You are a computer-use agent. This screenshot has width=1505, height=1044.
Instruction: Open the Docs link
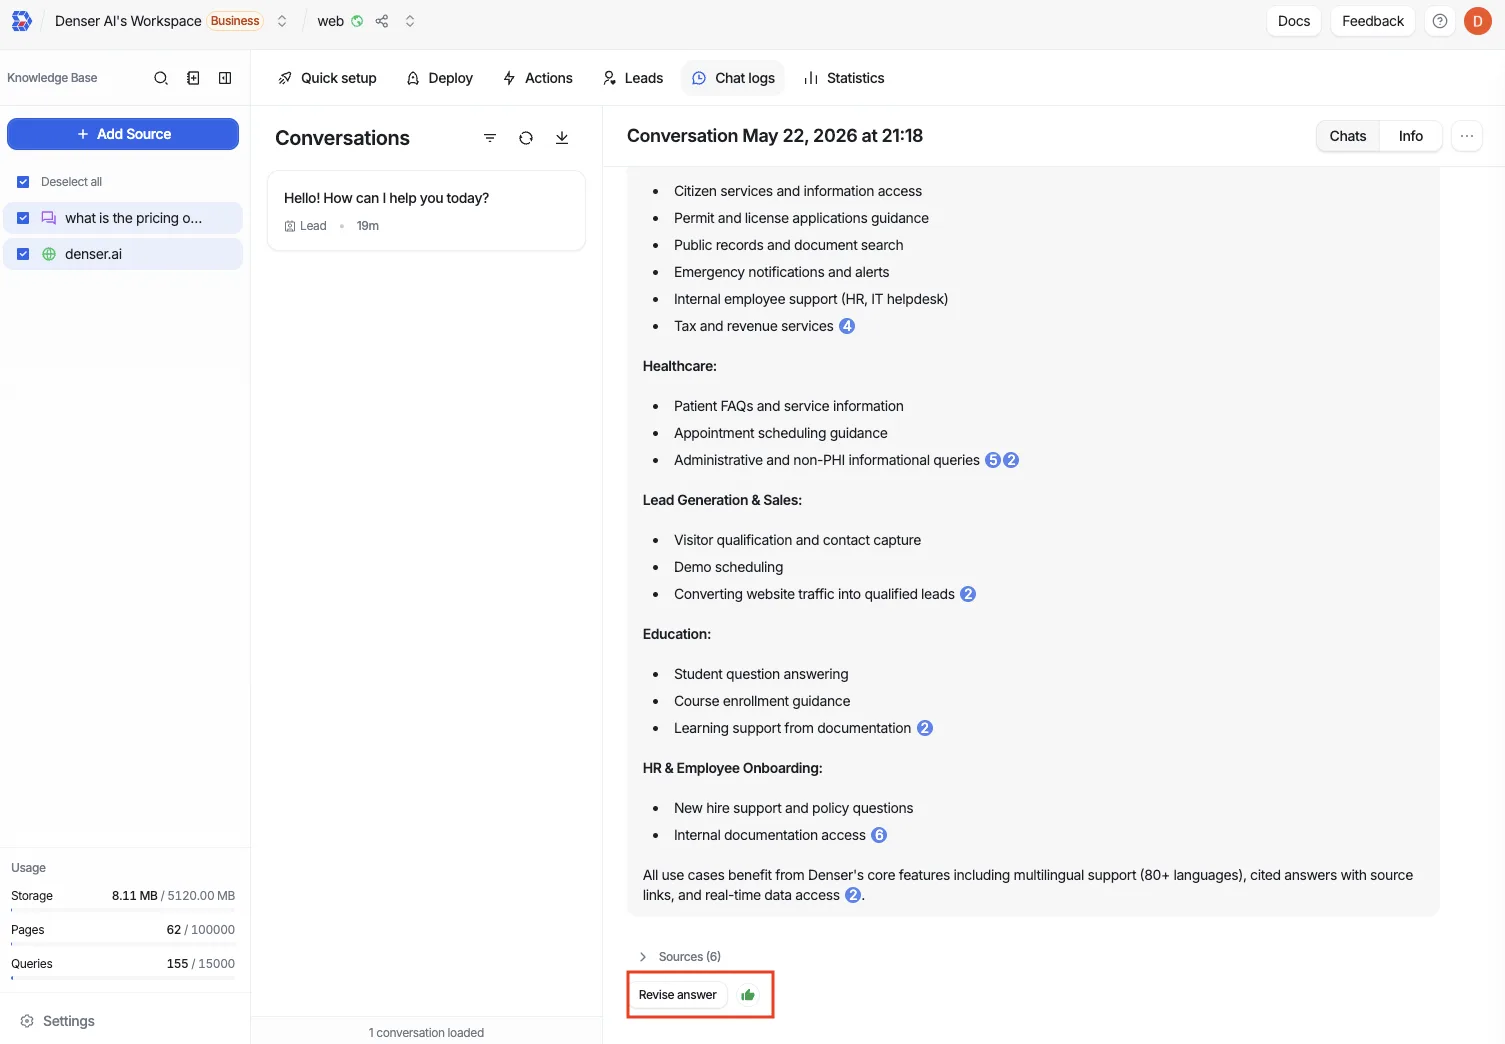pyautogui.click(x=1294, y=21)
